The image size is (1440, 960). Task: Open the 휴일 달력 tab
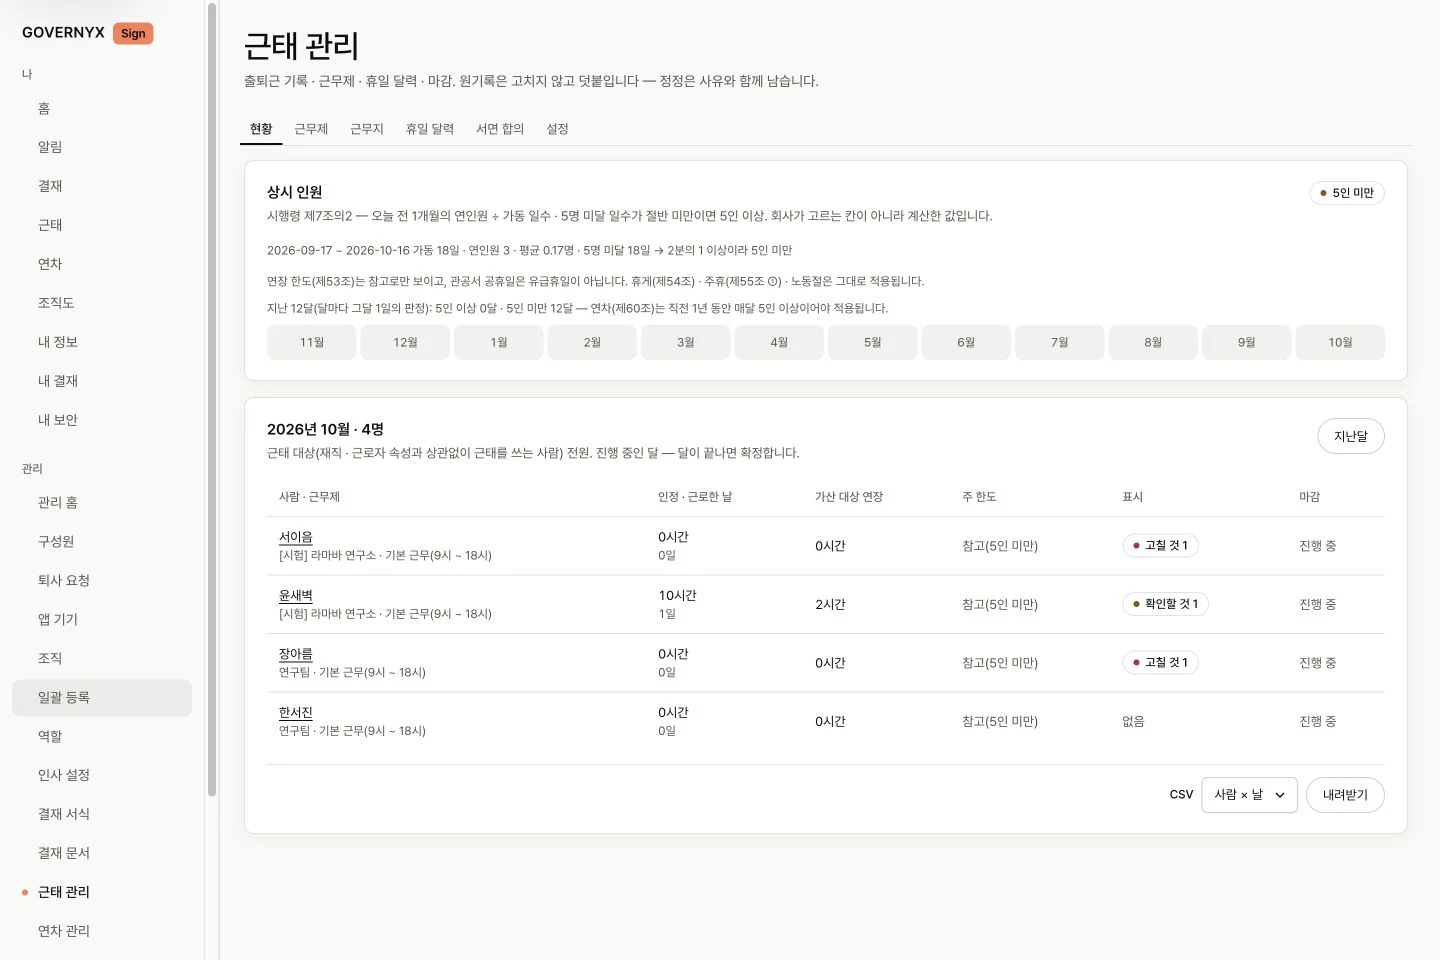point(430,129)
